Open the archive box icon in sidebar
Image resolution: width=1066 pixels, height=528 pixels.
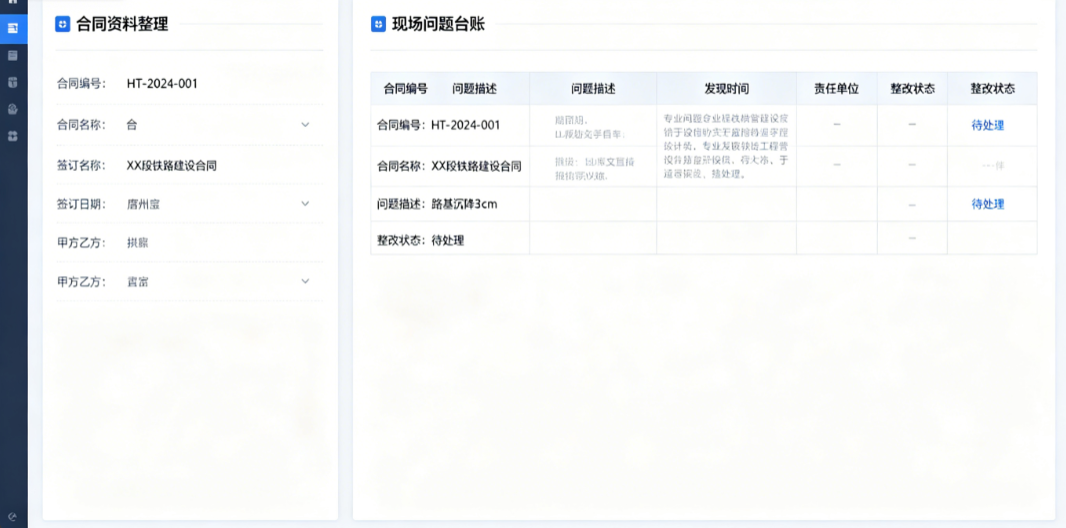point(12,82)
